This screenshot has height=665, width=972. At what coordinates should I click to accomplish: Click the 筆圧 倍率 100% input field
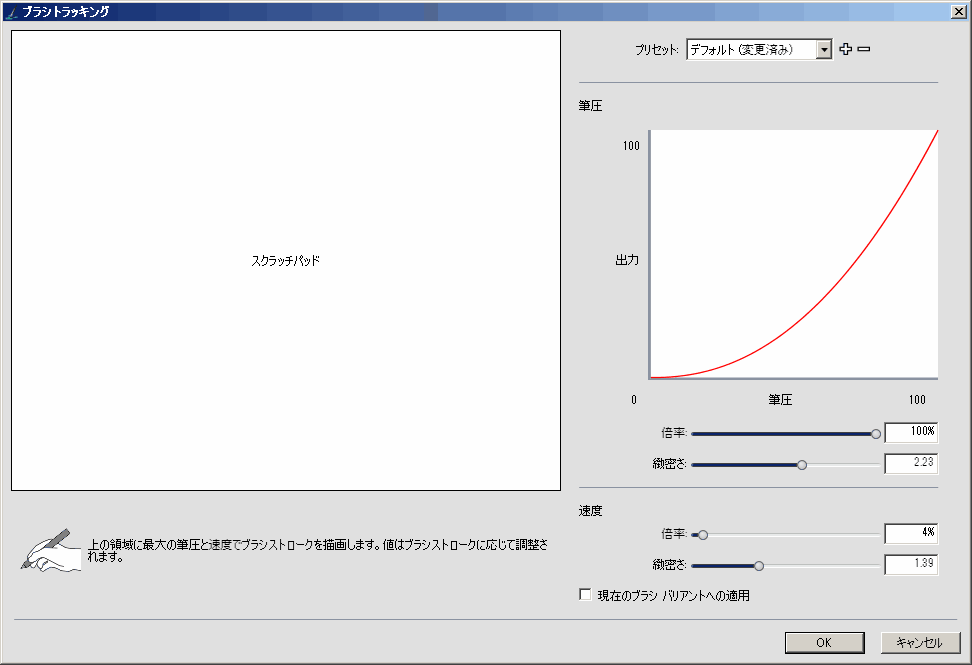tap(911, 432)
